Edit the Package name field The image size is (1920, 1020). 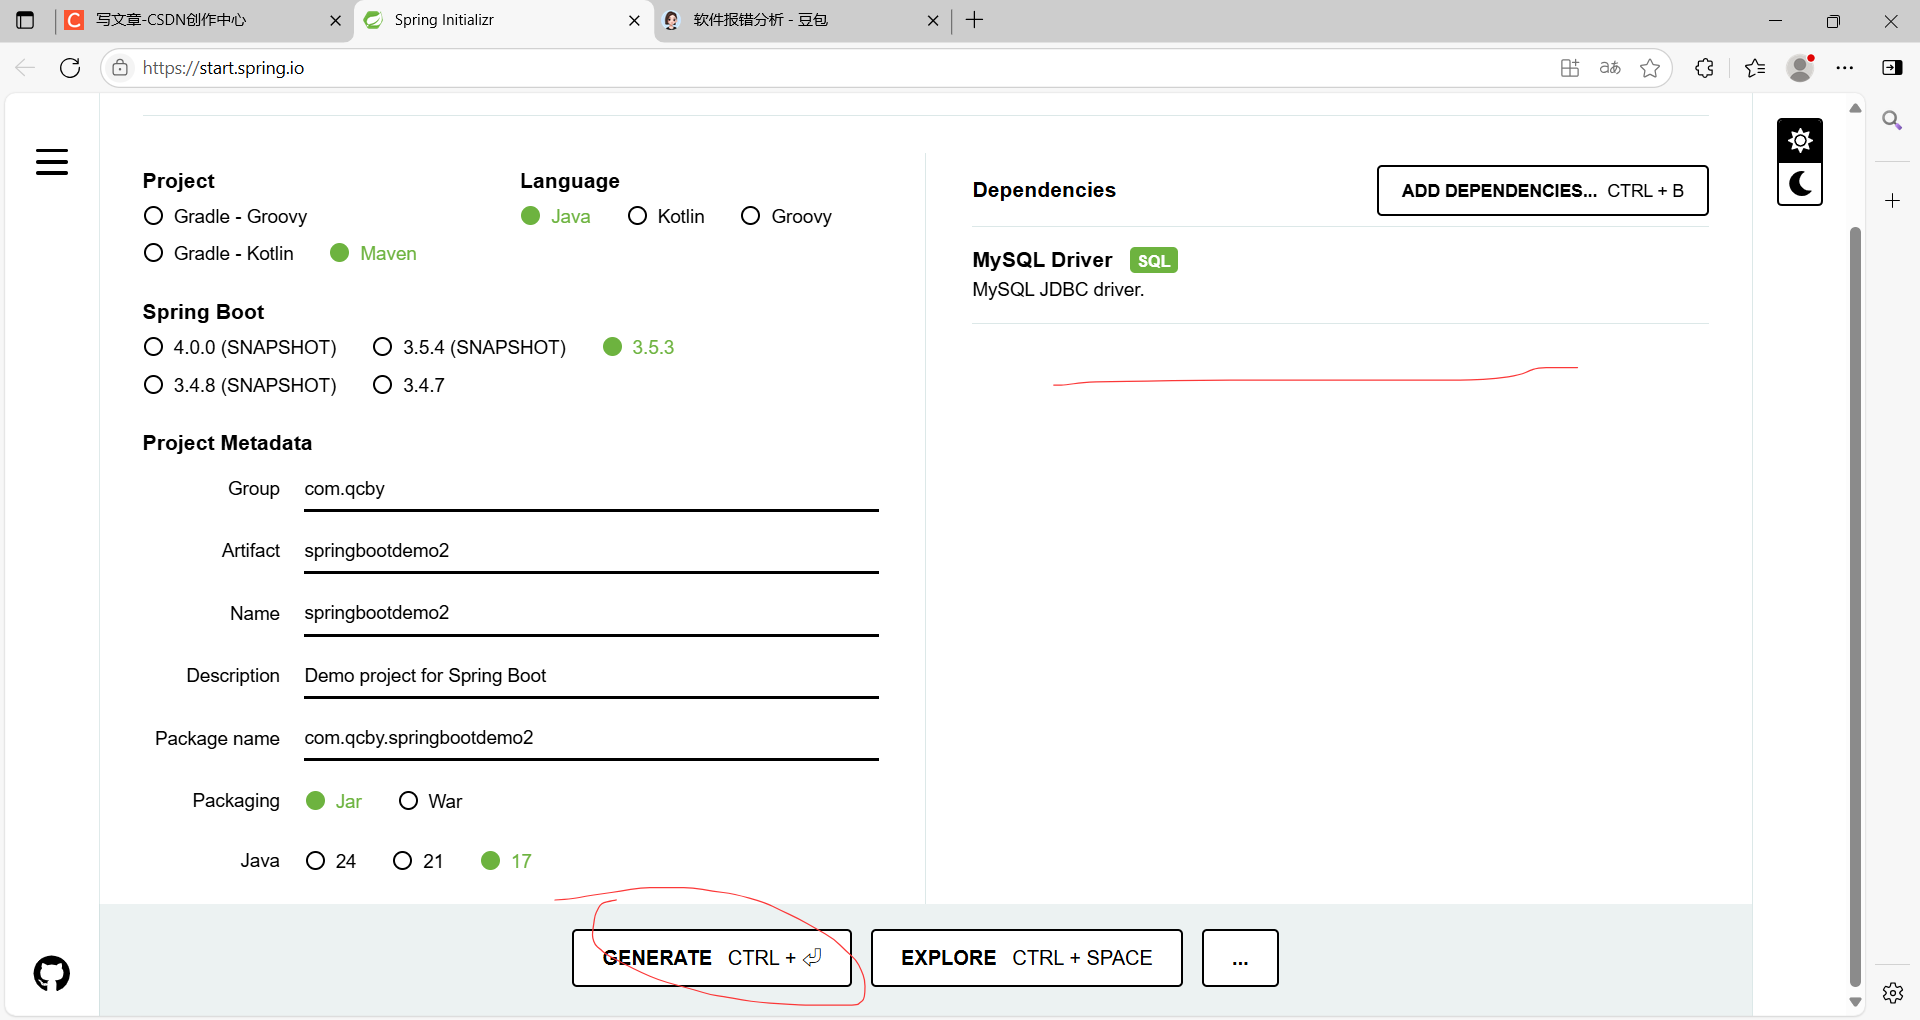(x=591, y=738)
